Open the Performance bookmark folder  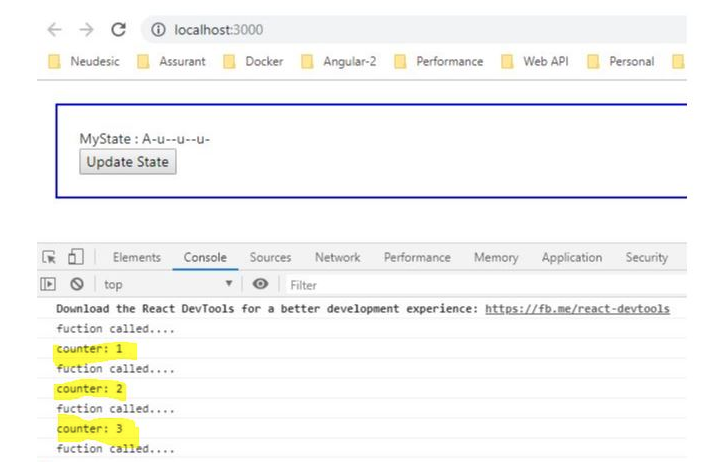click(439, 62)
